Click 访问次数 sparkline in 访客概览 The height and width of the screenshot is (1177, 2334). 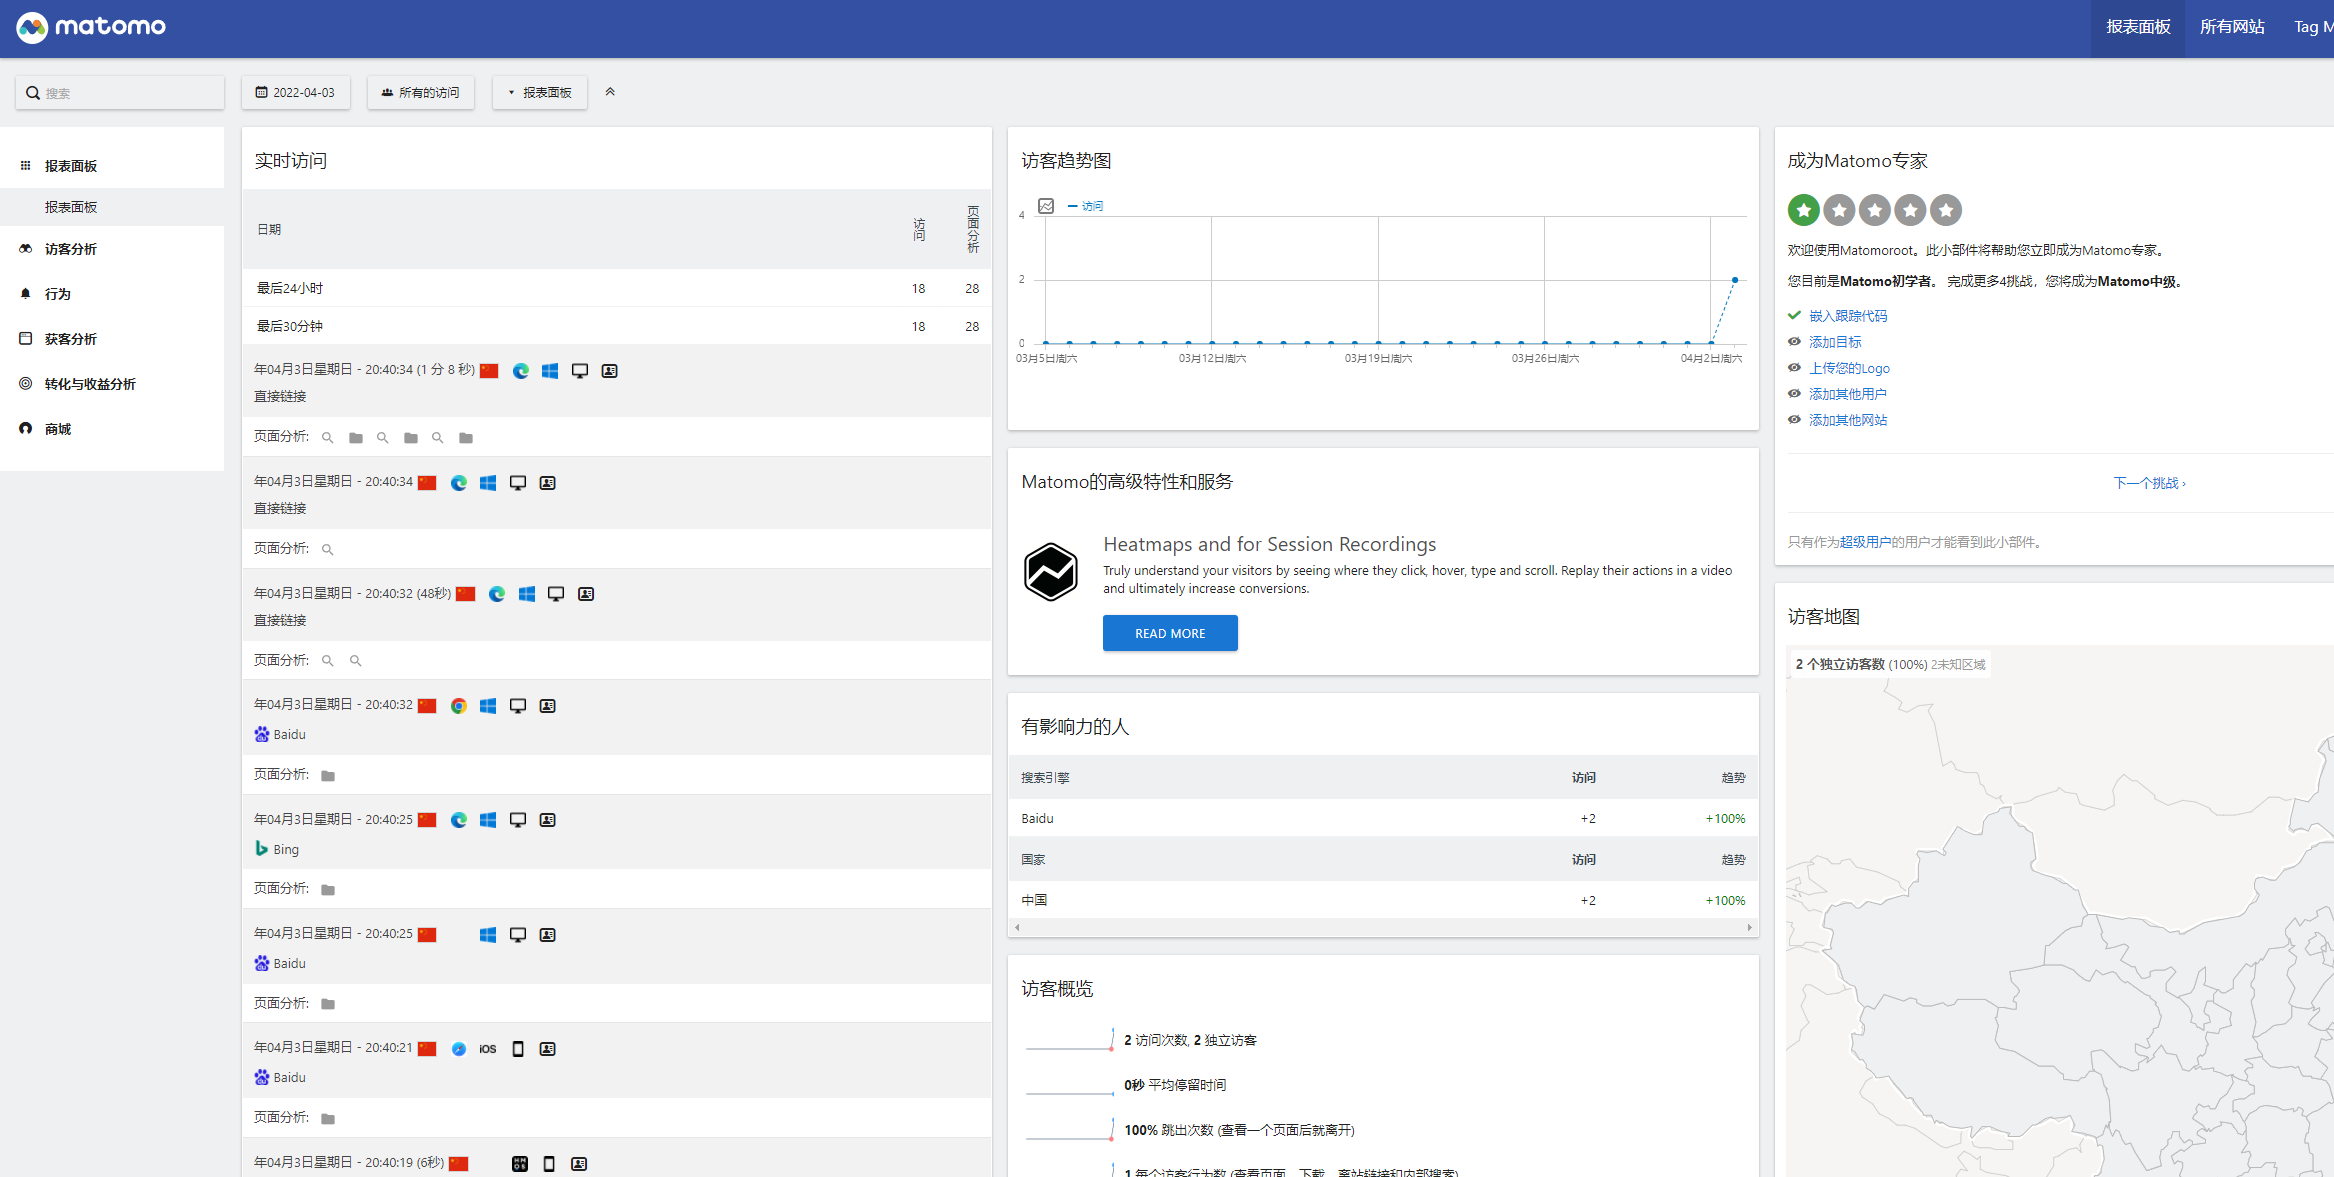click(x=1070, y=1040)
